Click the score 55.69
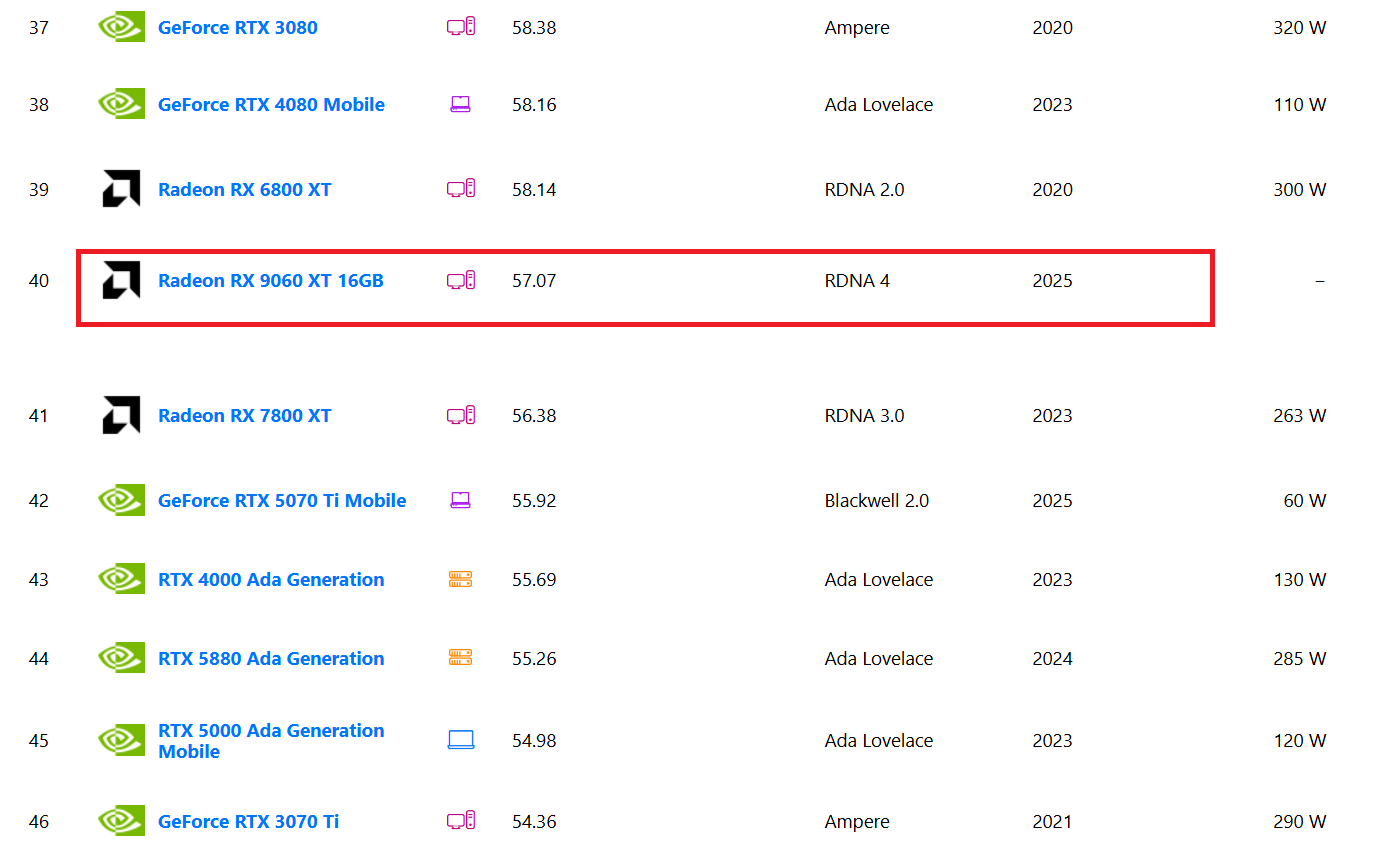1385x850 pixels. (534, 580)
